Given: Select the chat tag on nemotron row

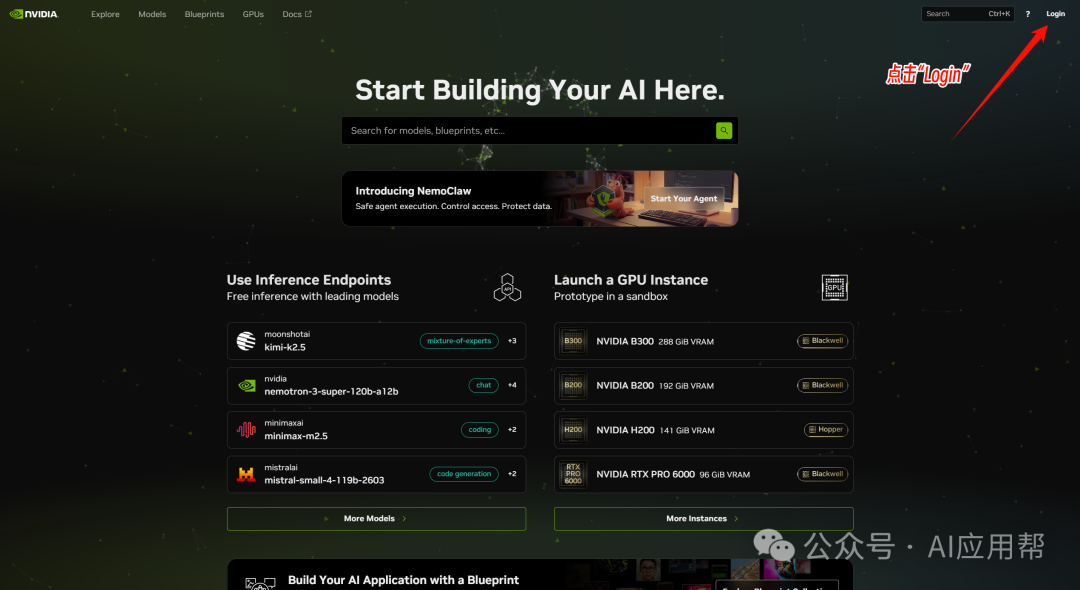Looking at the screenshot, I should 484,386.
